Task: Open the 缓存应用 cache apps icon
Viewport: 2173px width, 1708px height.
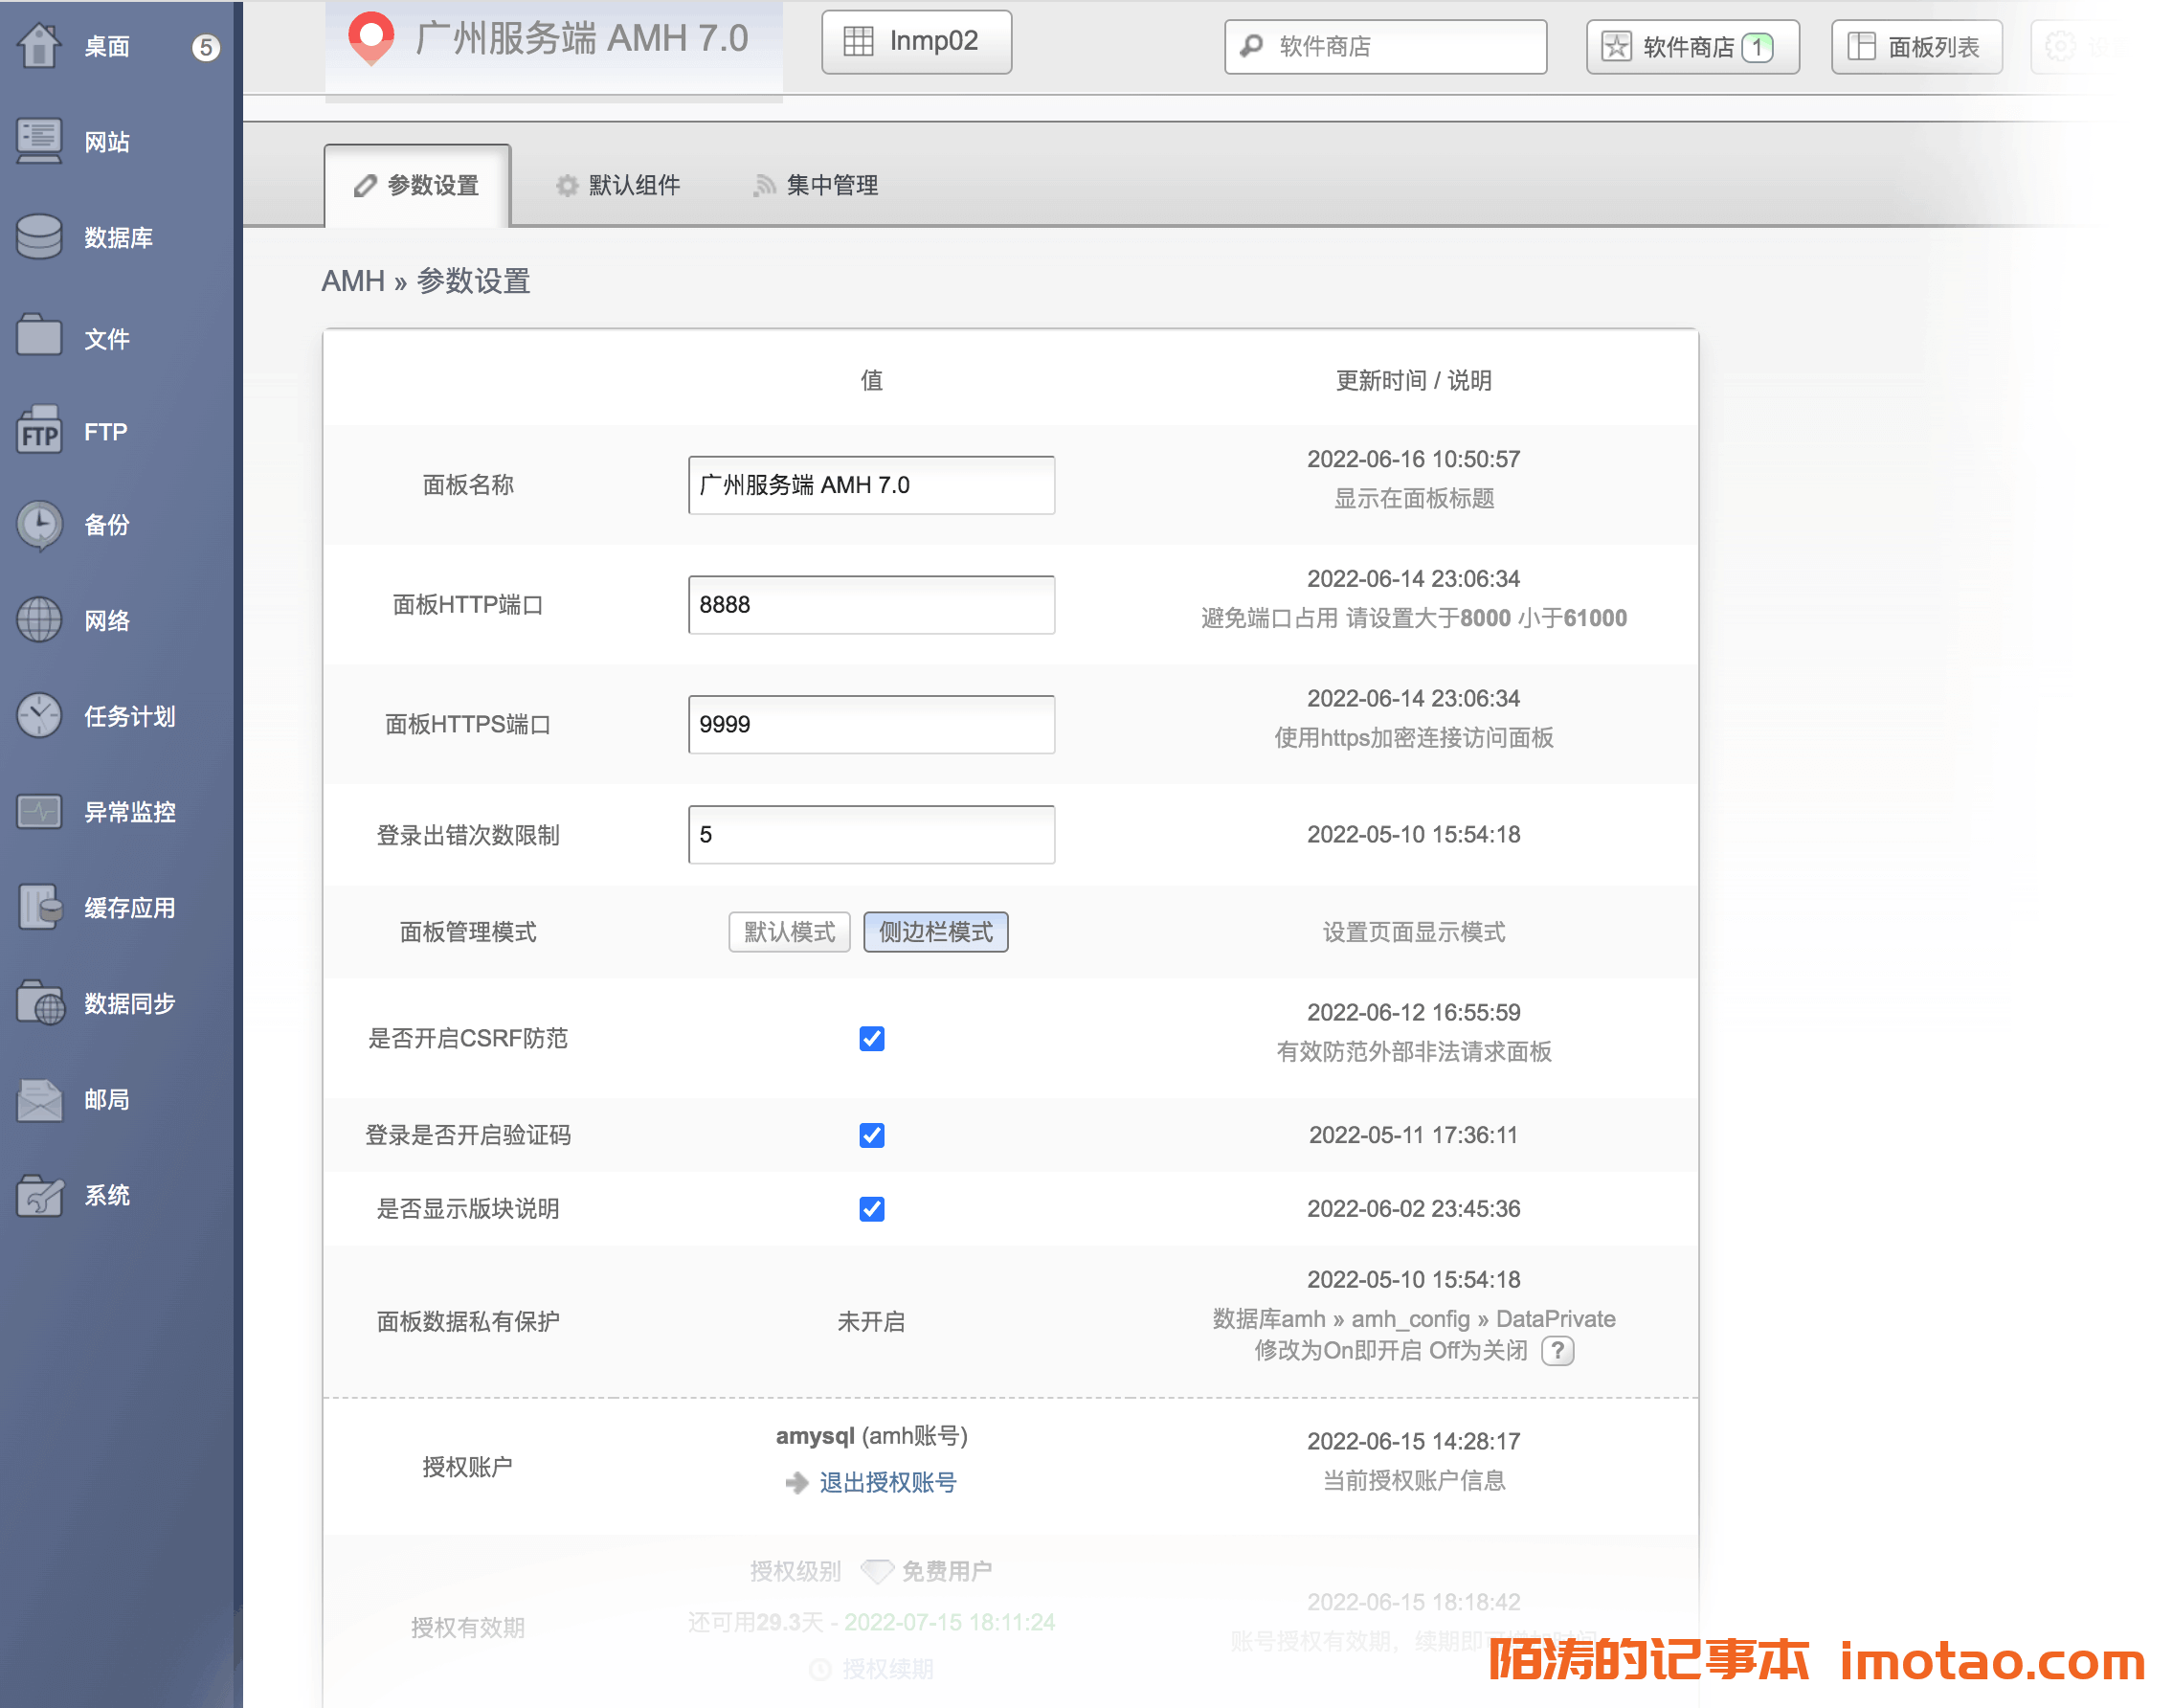Action: pyautogui.click(x=39, y=907)
